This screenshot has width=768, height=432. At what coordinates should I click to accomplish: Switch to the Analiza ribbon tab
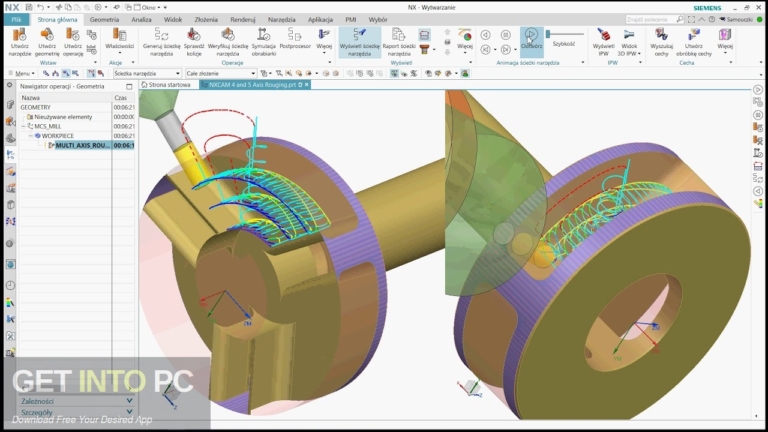point(141,20)
